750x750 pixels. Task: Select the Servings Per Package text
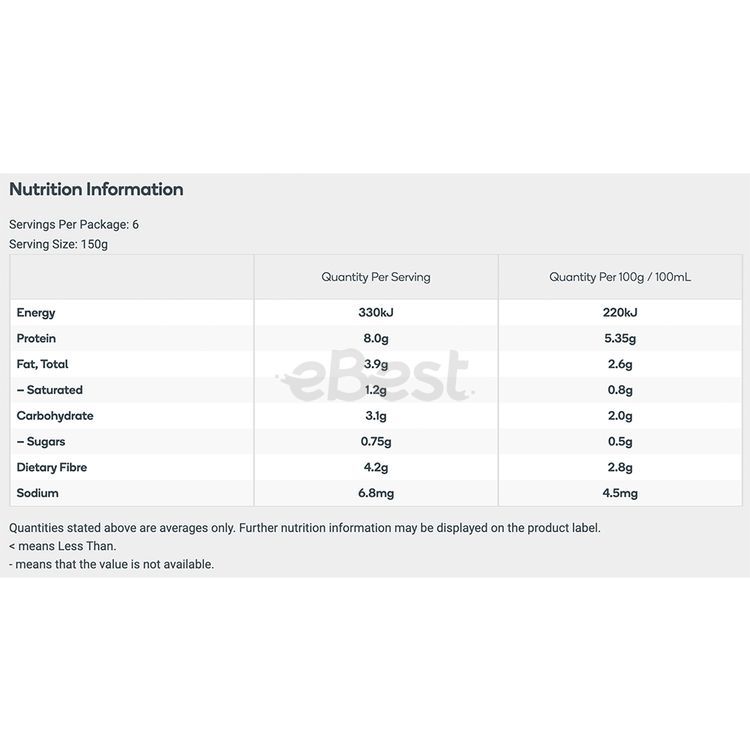(74, 225)
